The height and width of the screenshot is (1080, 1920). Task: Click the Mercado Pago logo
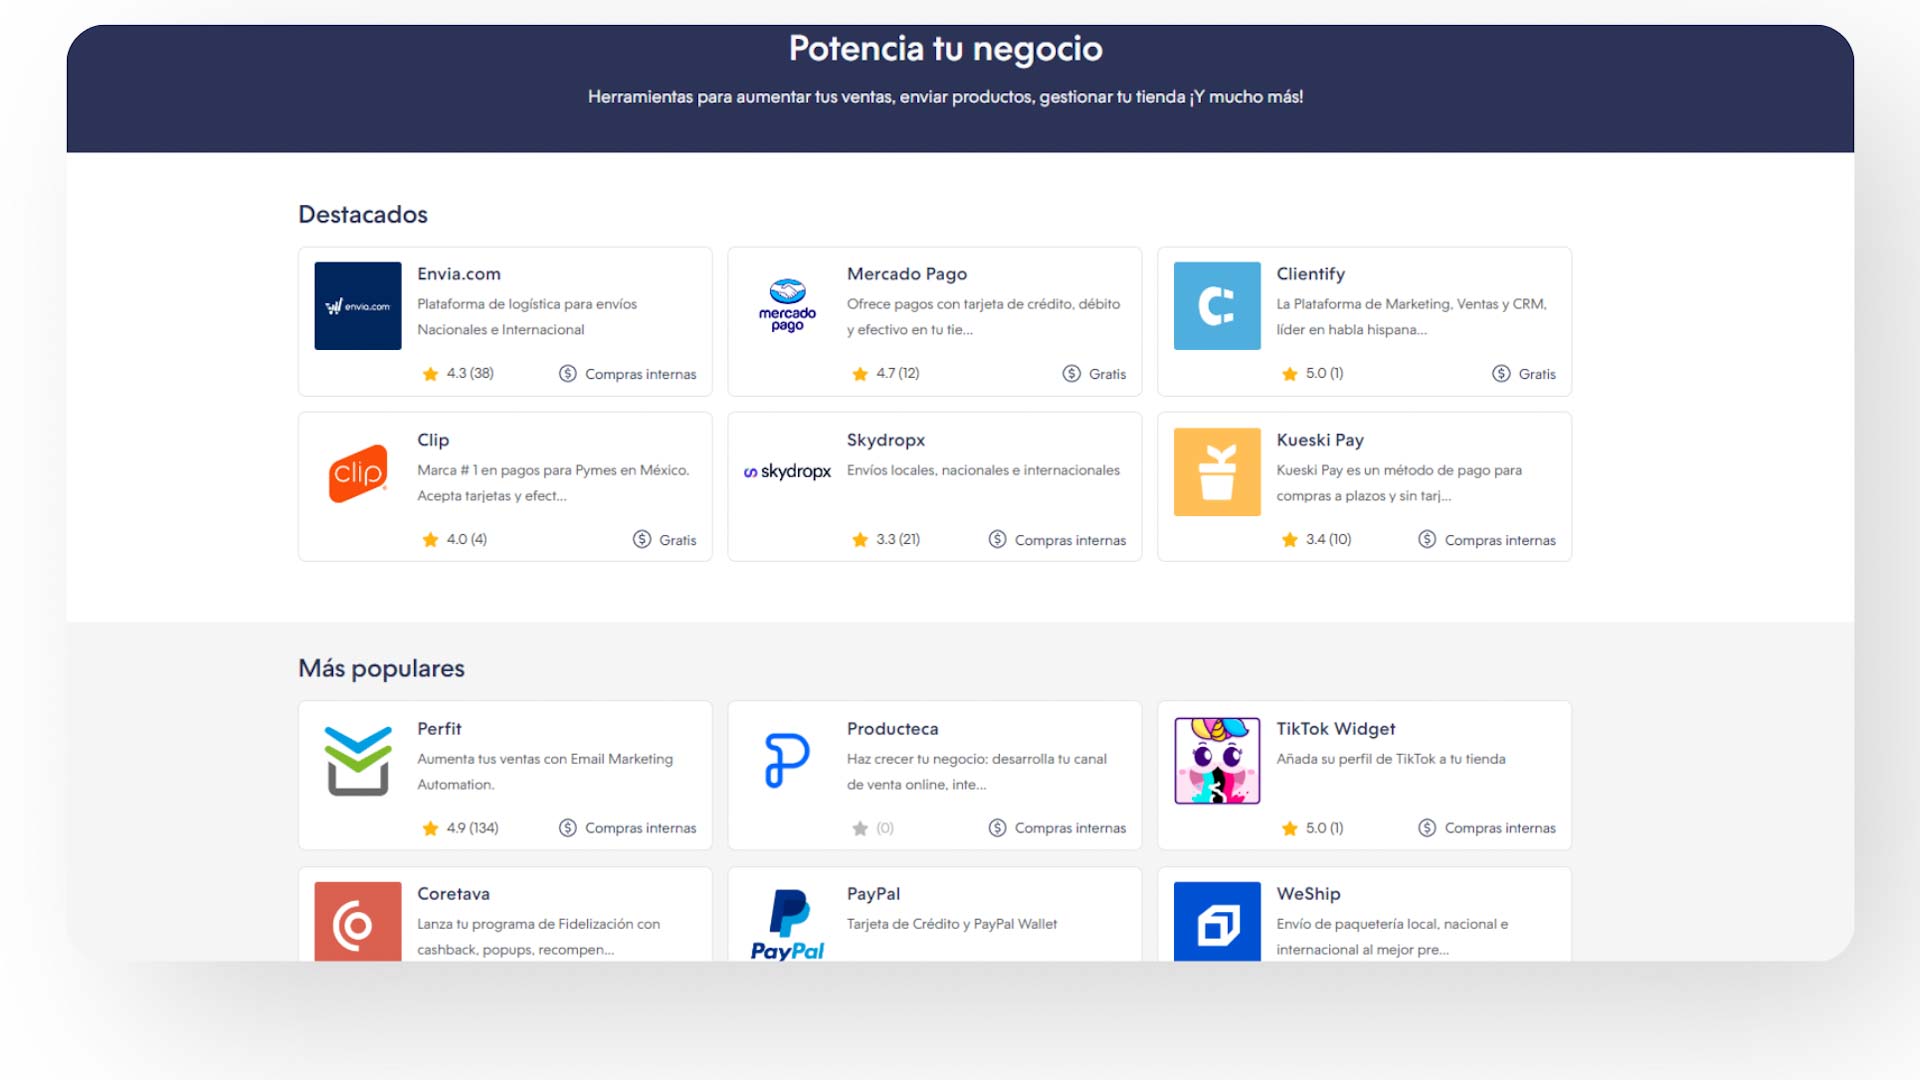coord(787,305)
